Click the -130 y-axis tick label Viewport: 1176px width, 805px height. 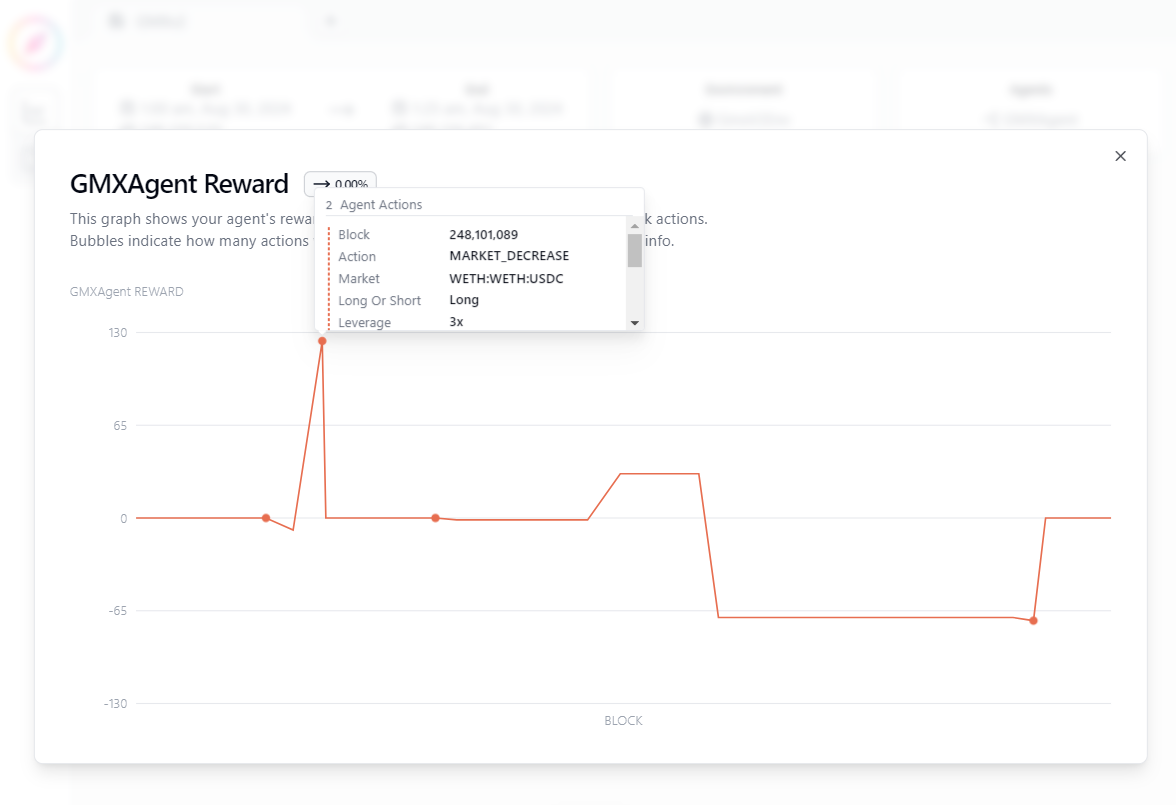pos(116,704)
